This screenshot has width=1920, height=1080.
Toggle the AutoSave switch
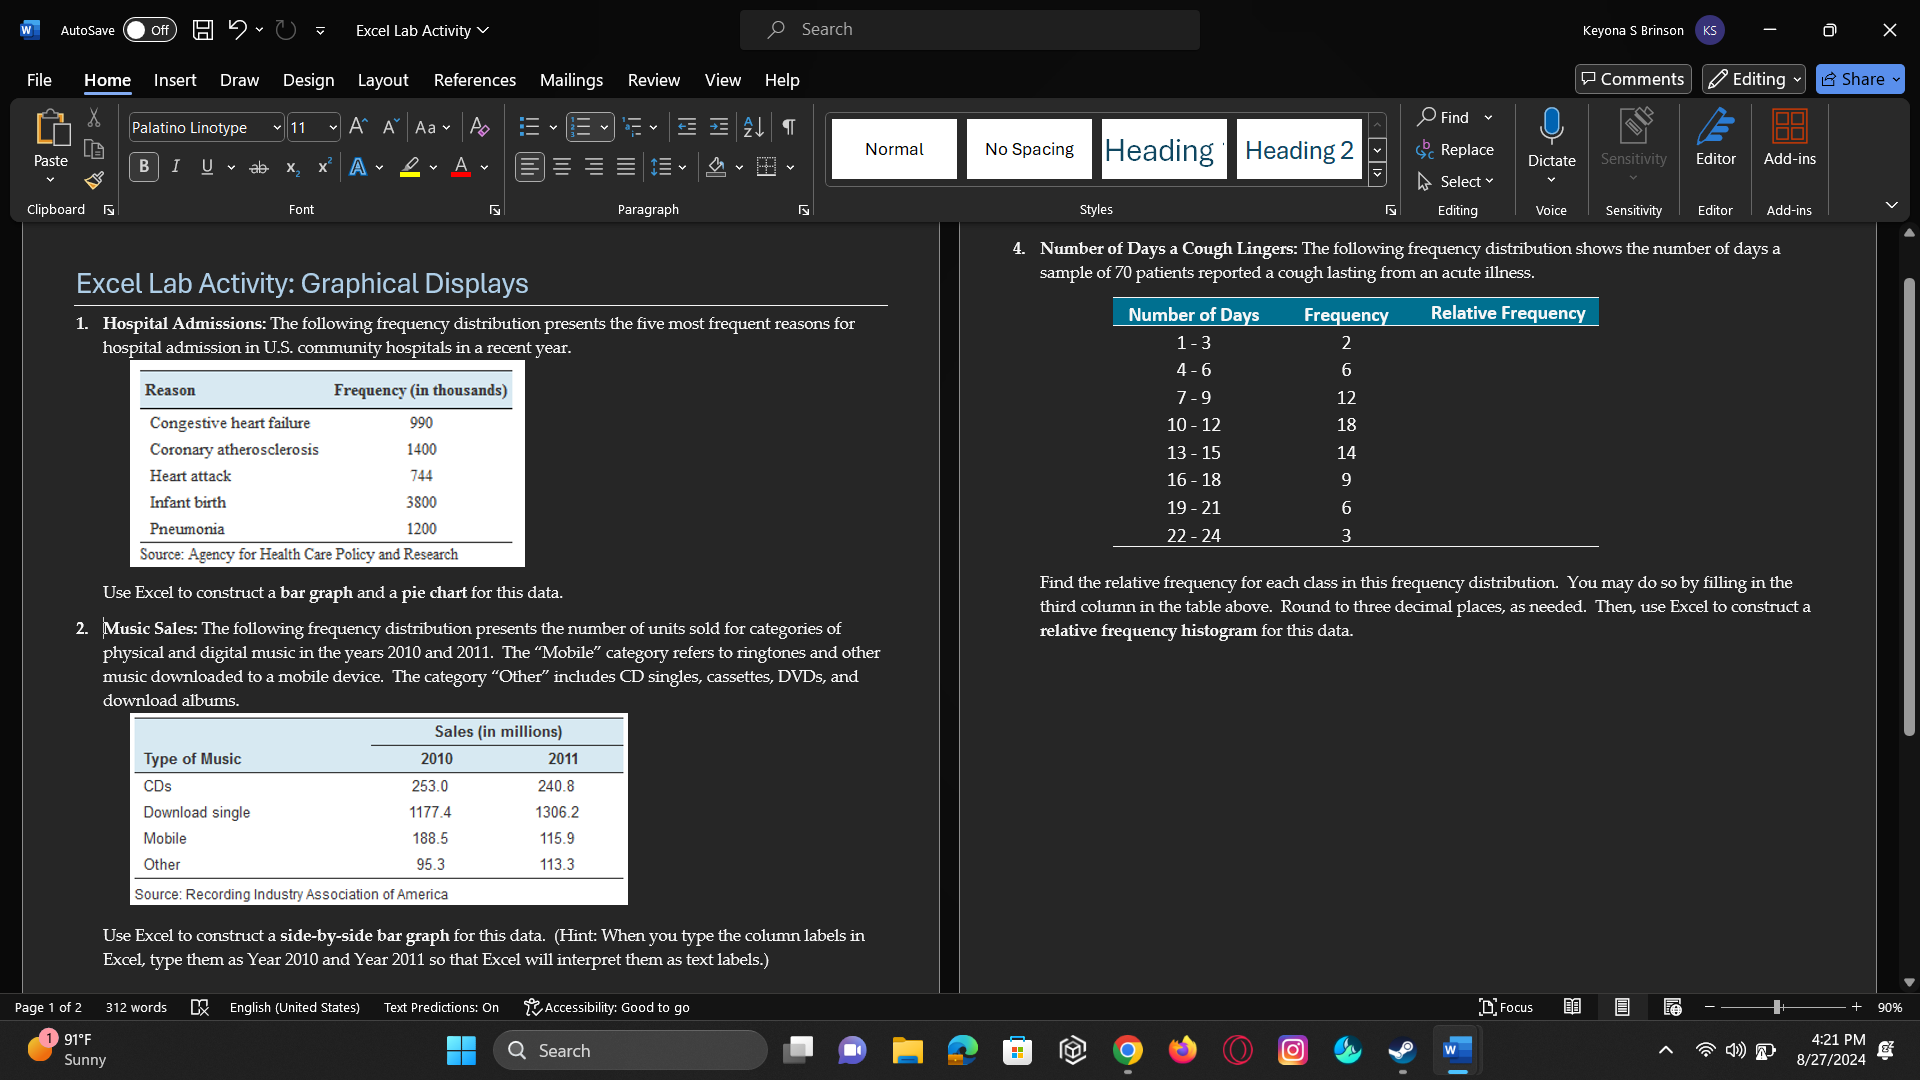pos(150,30)
